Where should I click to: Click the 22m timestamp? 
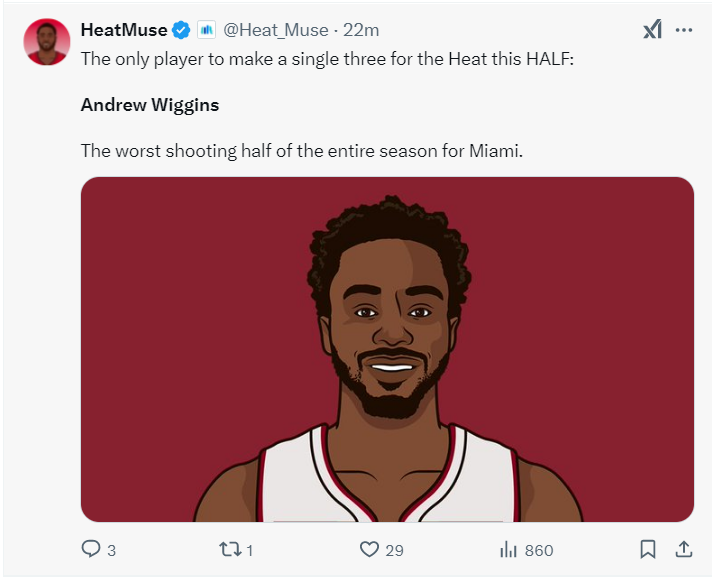tap(361, 30)
